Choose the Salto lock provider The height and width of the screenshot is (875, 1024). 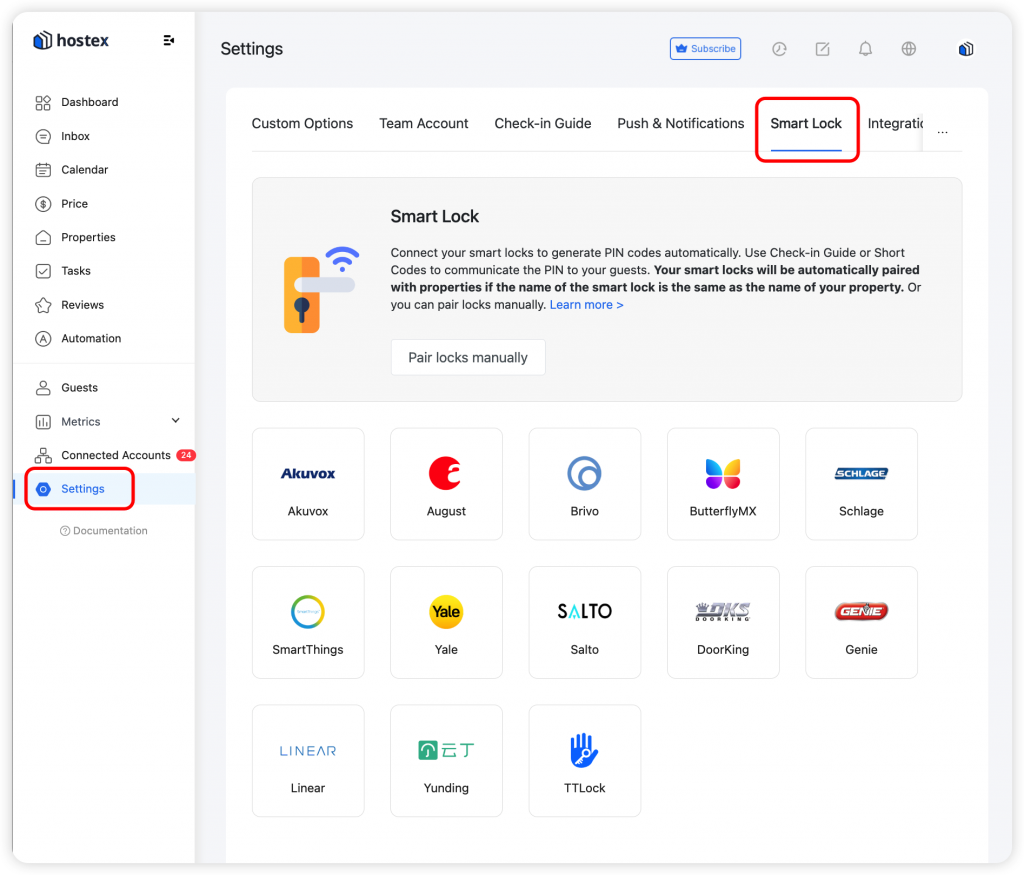[x=584, y=622]
